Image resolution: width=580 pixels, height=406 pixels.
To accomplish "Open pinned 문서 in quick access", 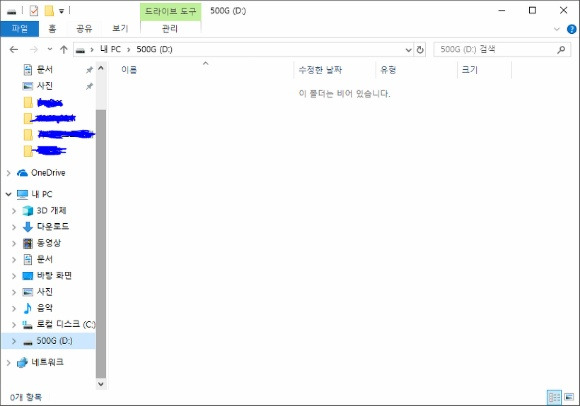I will (x=45, y=70).
